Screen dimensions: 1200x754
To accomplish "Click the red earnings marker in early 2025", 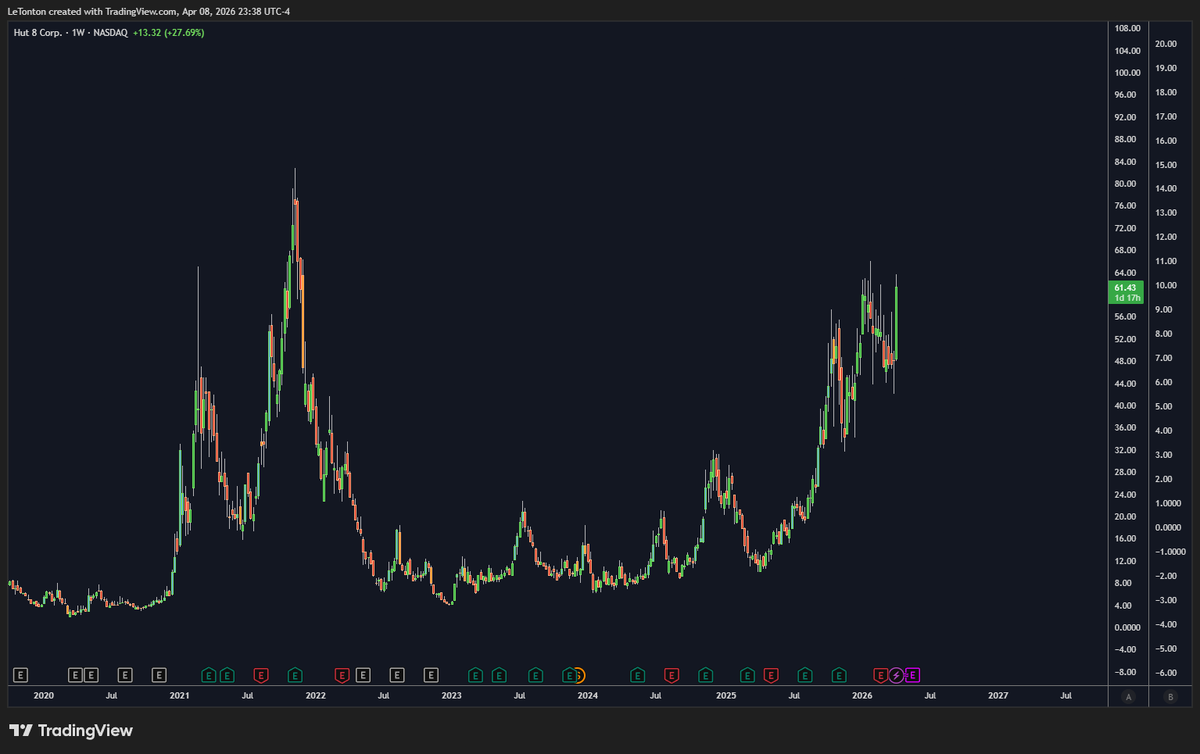I will click(770, 675).
